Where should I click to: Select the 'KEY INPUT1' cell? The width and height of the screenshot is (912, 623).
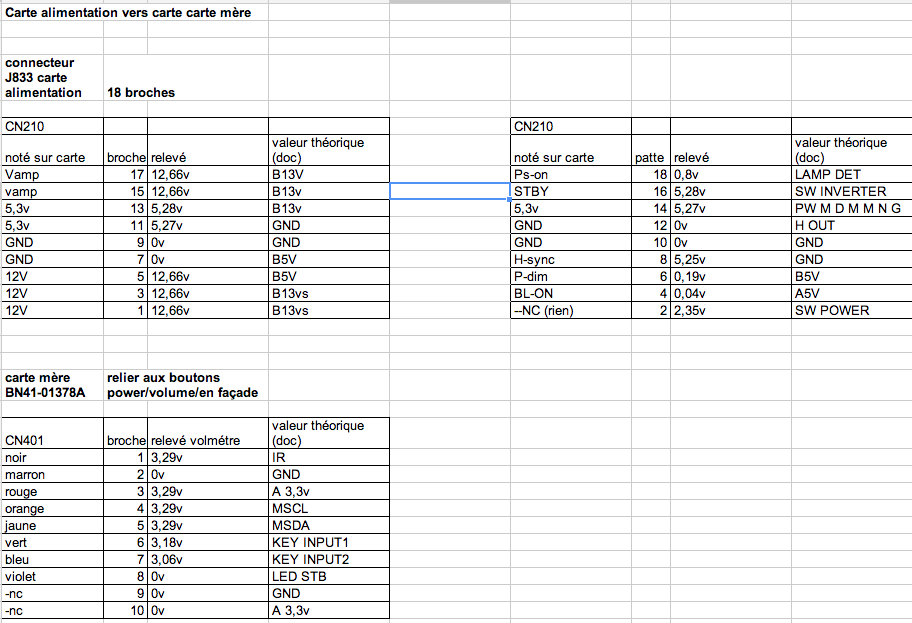coord(329,543)
